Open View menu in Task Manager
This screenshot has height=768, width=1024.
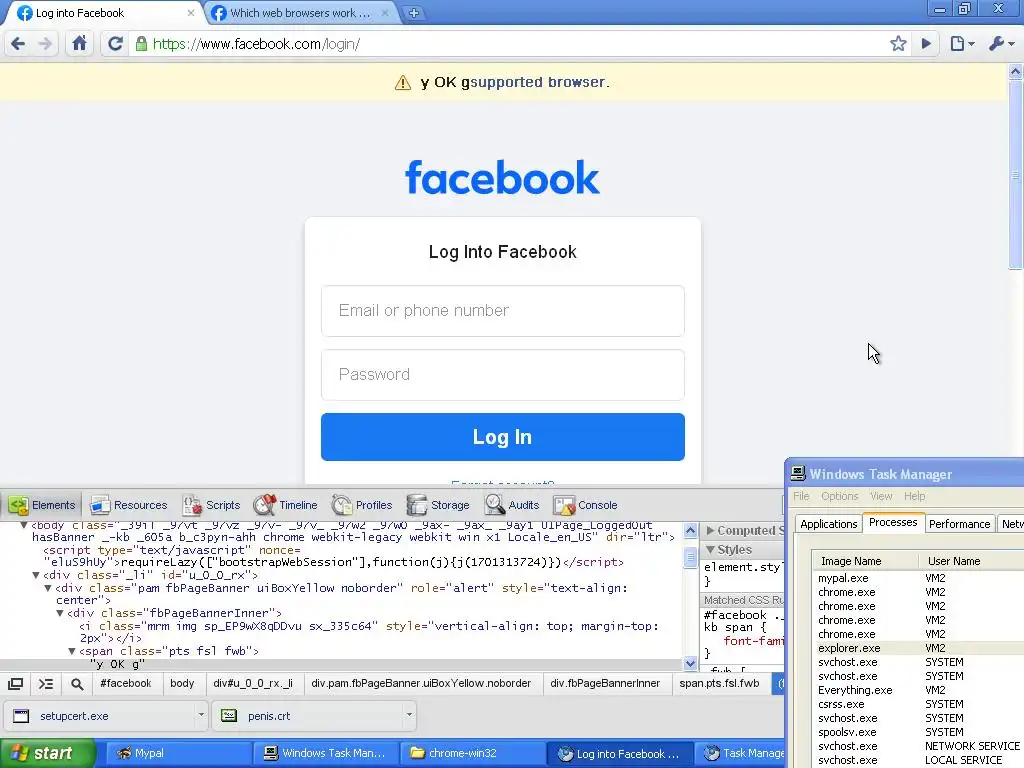pos(881,496)
